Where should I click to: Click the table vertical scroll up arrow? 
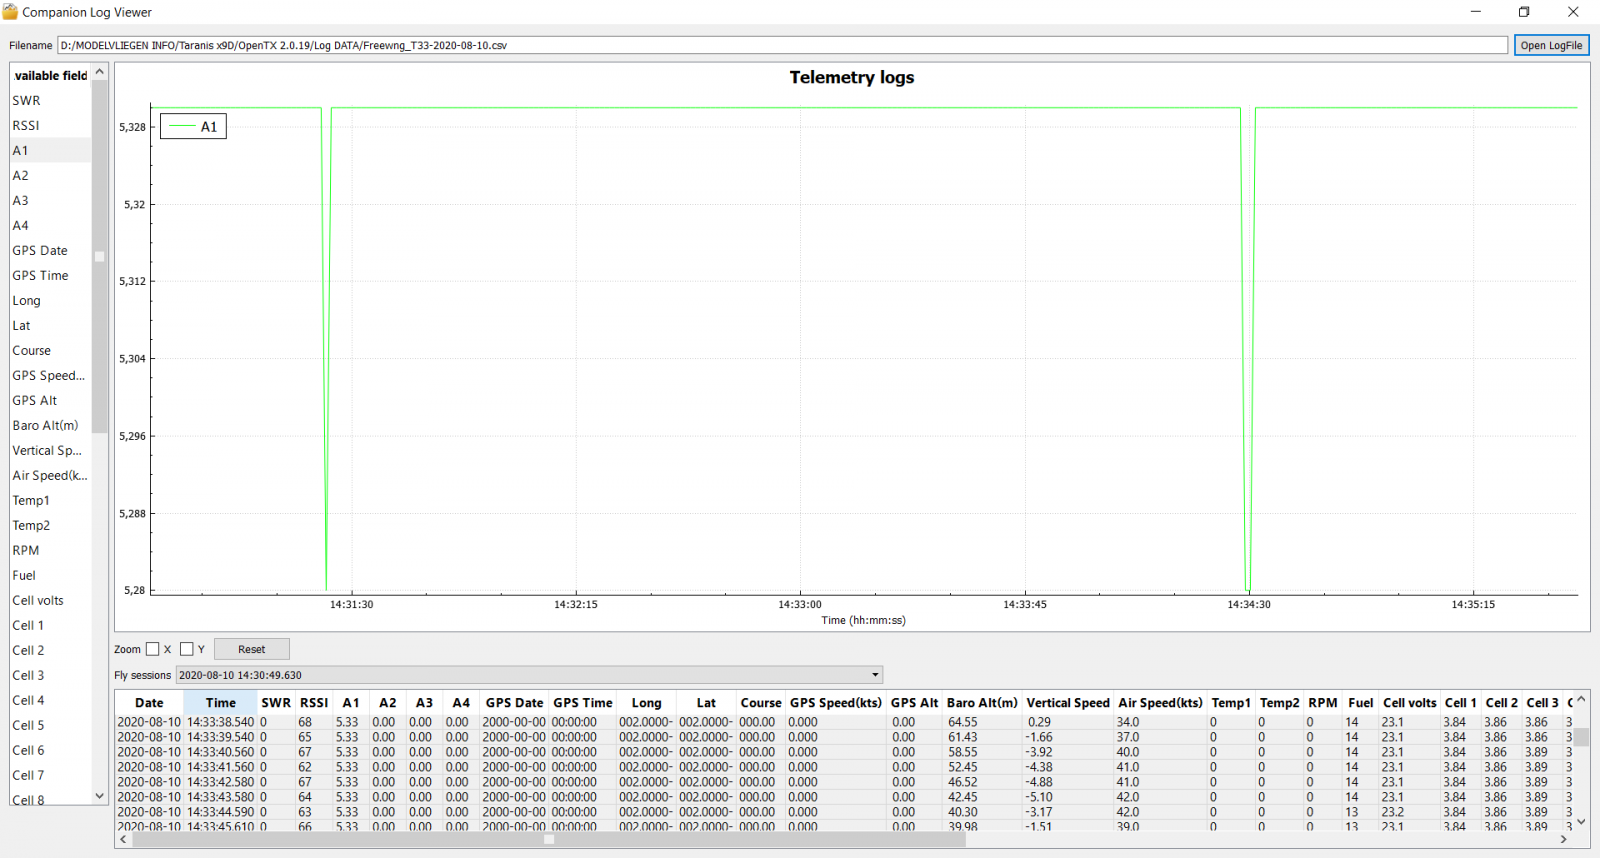[1581, 700]
